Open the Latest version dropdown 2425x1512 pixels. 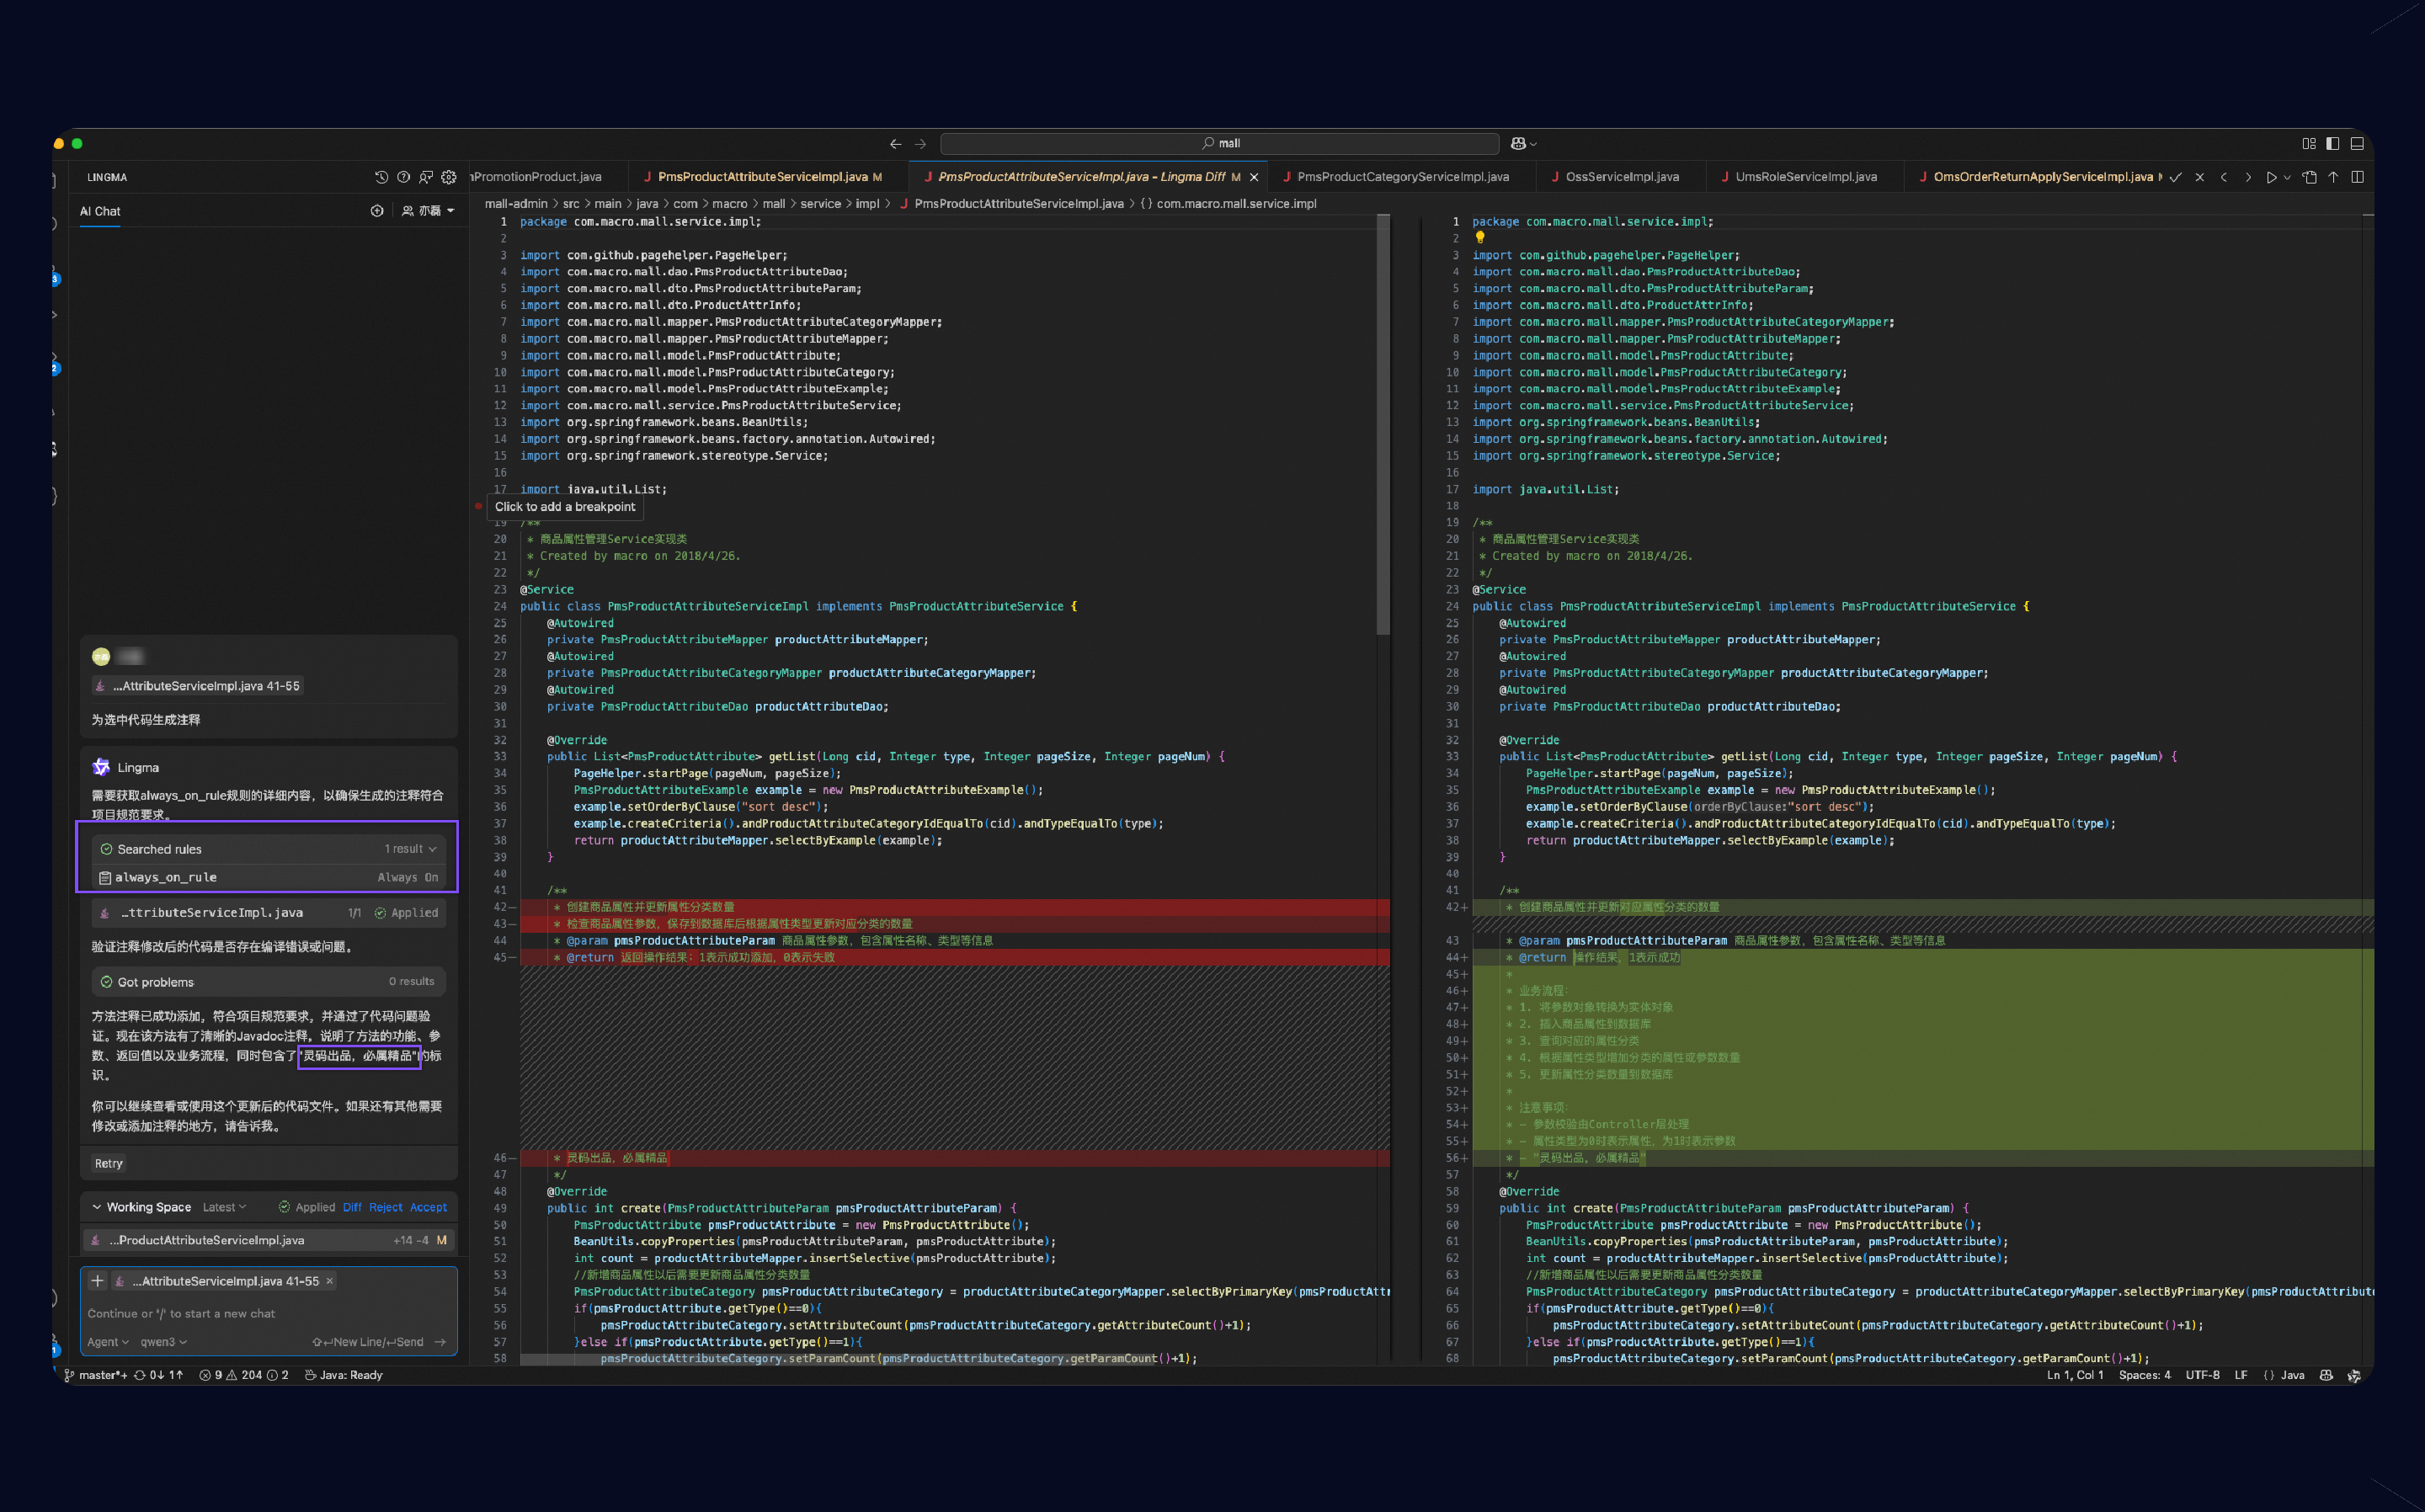pos(224,1207)
